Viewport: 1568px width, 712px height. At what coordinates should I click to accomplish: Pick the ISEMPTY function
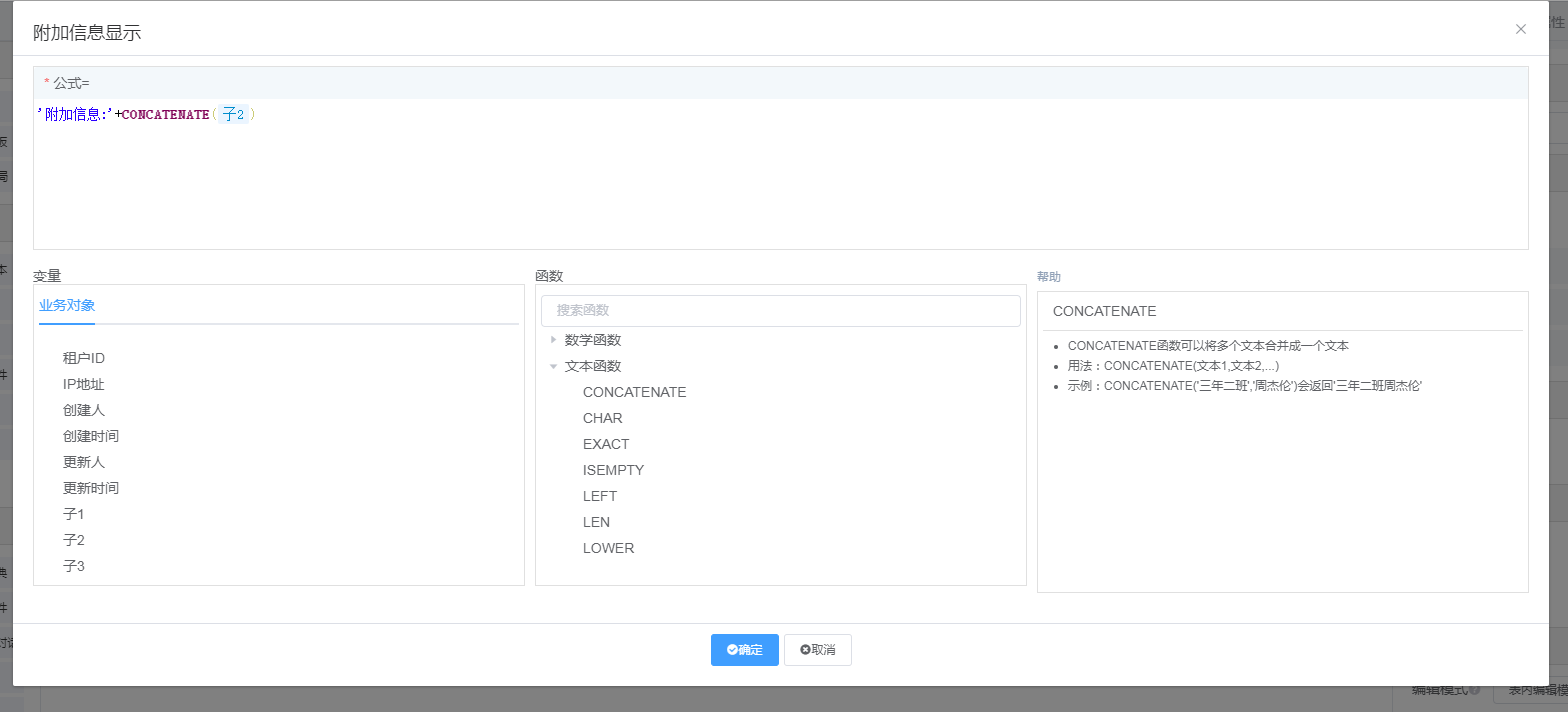point(613,470)
